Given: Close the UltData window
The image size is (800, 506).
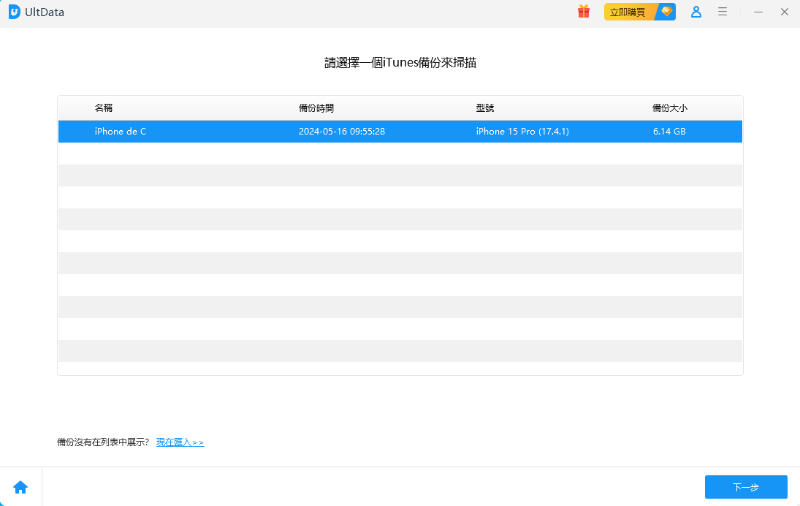Looking at the screenshot, I should pos(785,12).
